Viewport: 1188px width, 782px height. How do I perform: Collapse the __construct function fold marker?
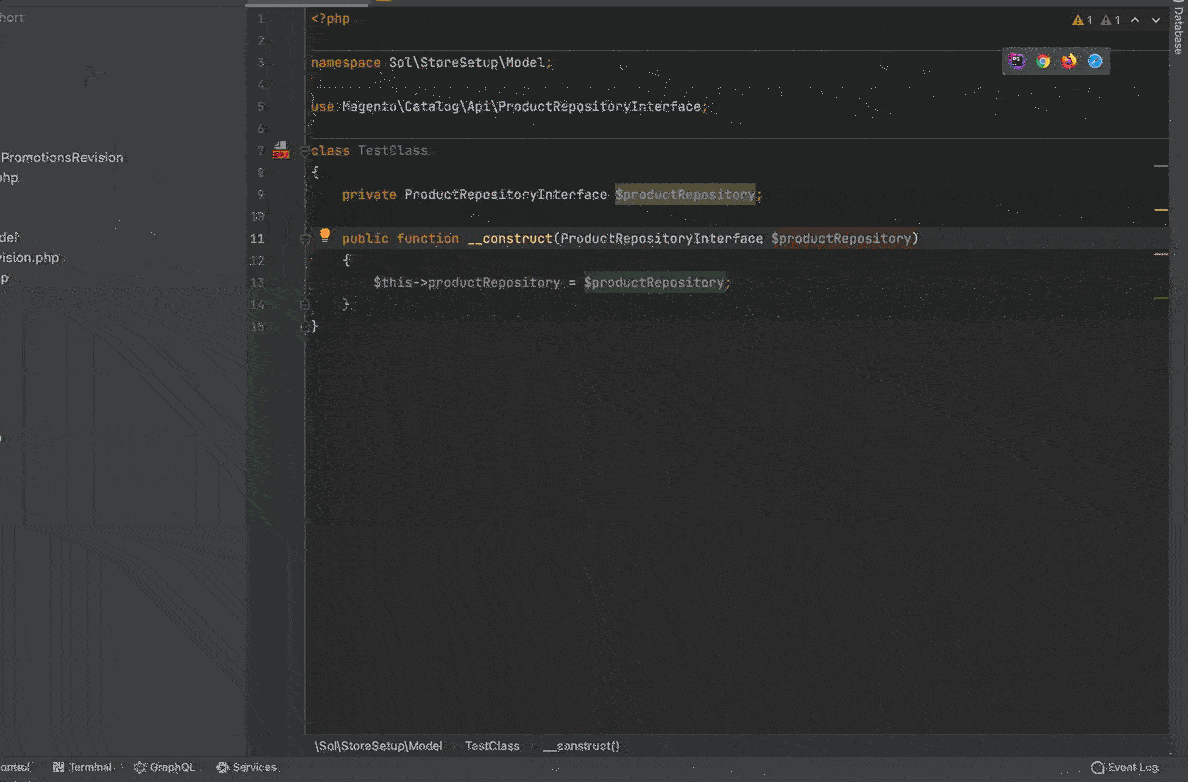coord(306,239)
